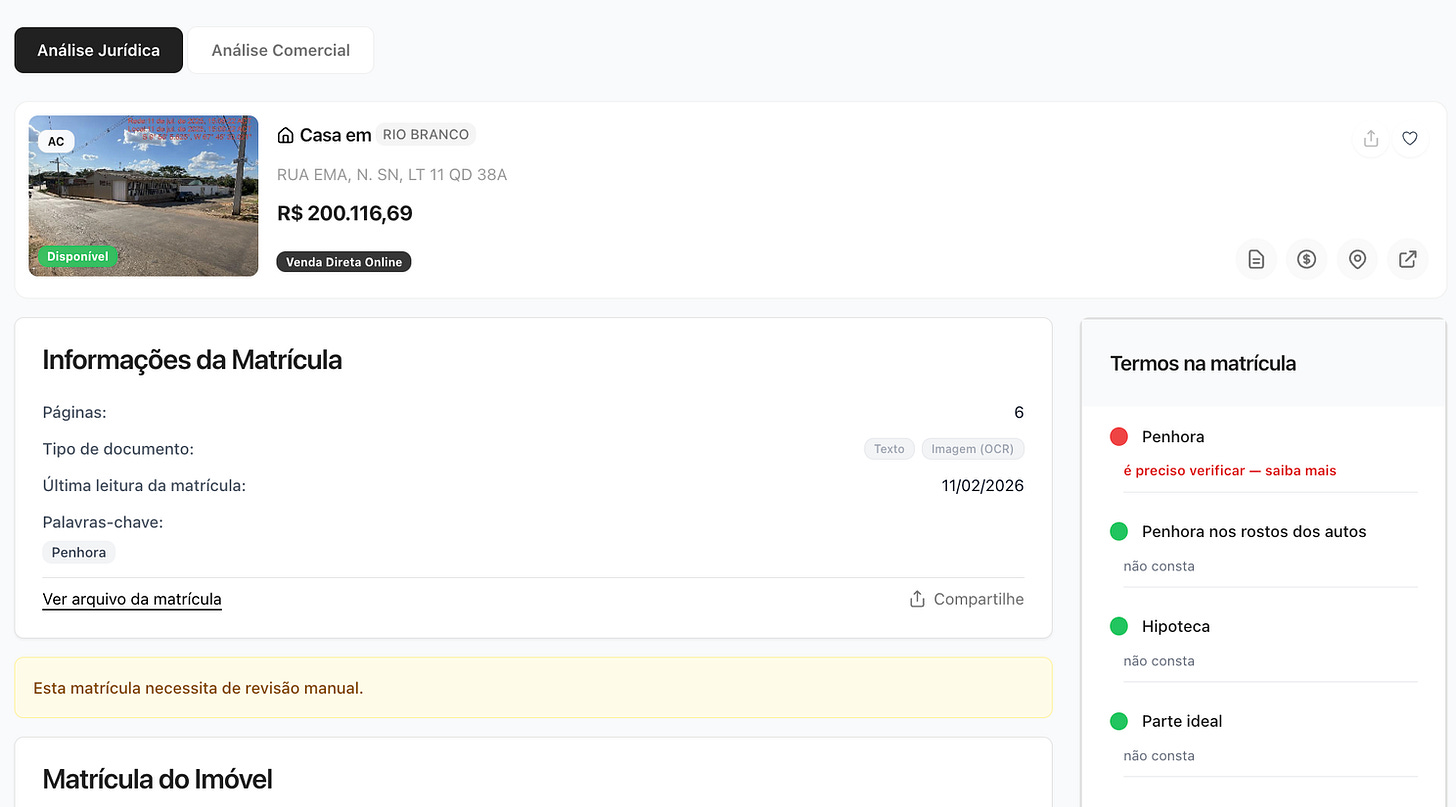Image resolution: width=1456 pixels, height=807 pixels.
Task: Open the external link icon button
Action: point(1407,259)
